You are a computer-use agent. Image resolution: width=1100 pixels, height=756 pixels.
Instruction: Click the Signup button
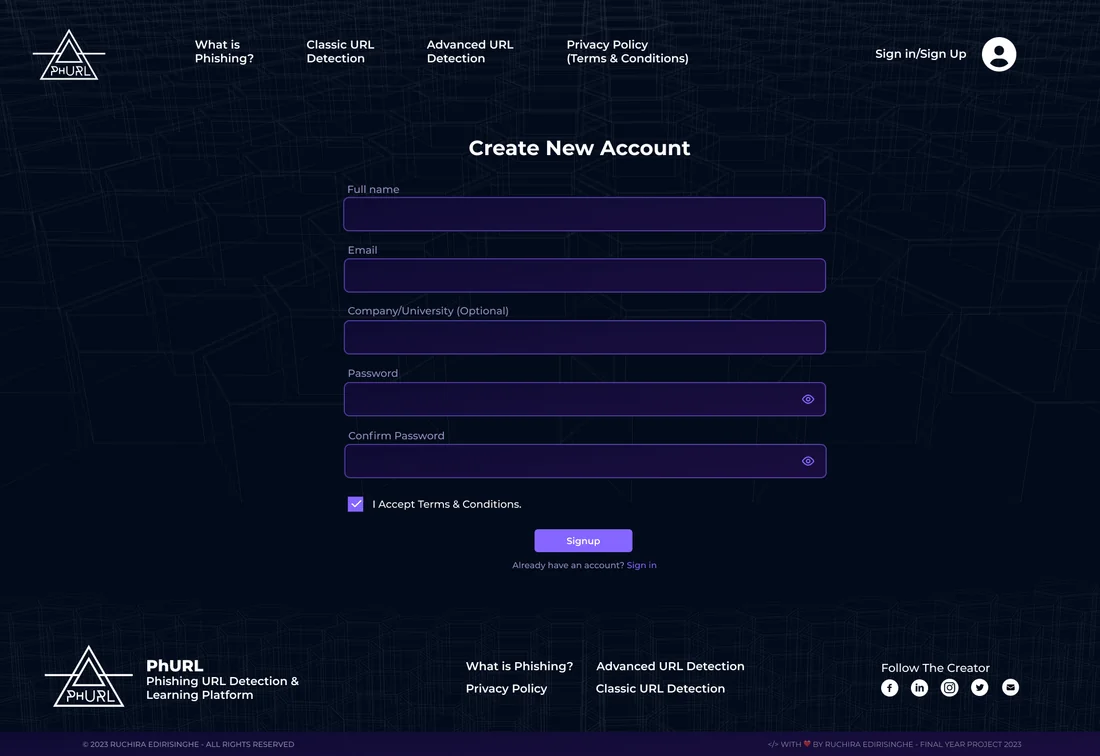point(583,541)
